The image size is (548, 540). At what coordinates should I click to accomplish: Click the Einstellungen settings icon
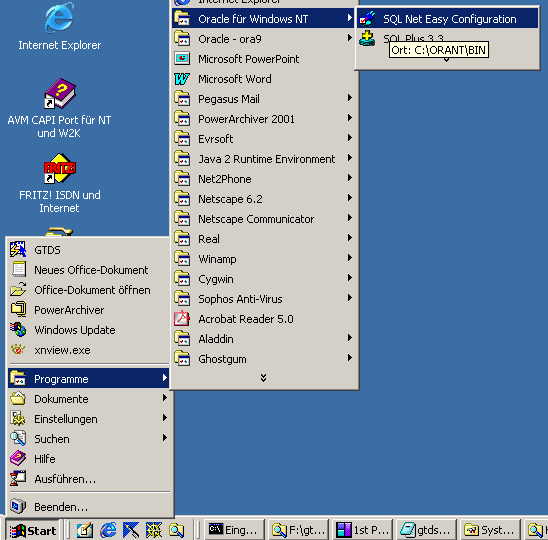pyautogui.click(x=18, y=418)
